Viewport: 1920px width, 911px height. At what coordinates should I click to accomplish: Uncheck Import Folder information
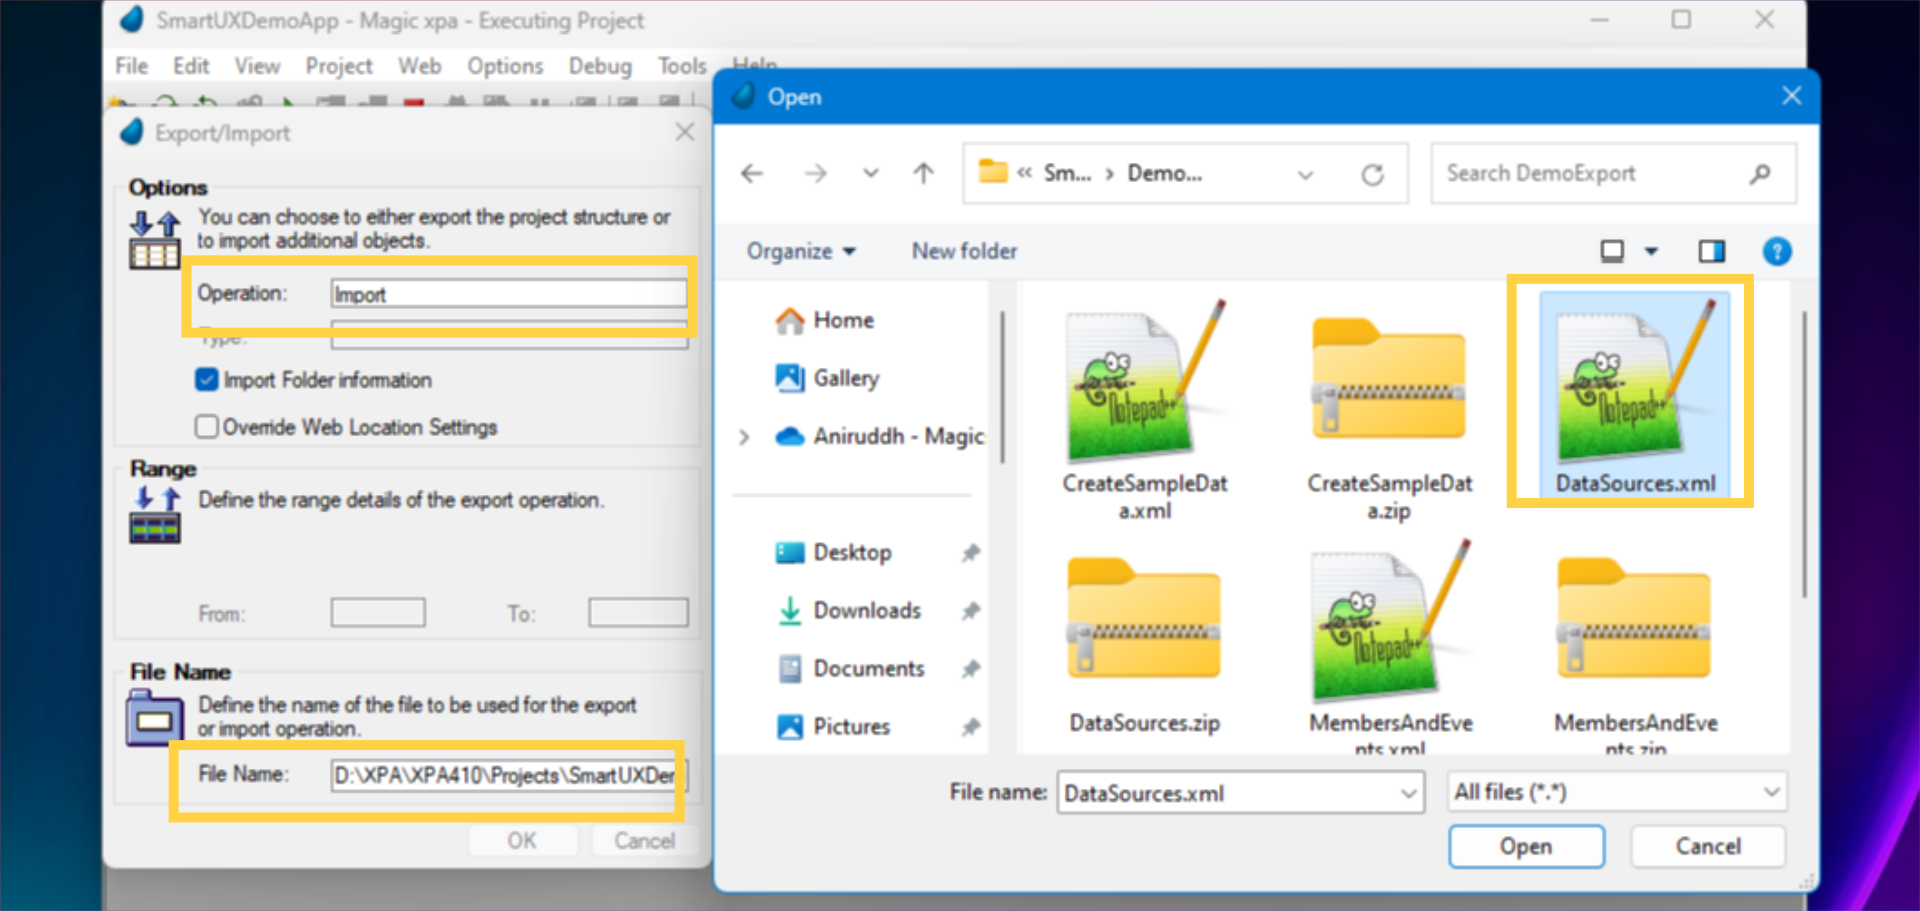tap(206, 379)
